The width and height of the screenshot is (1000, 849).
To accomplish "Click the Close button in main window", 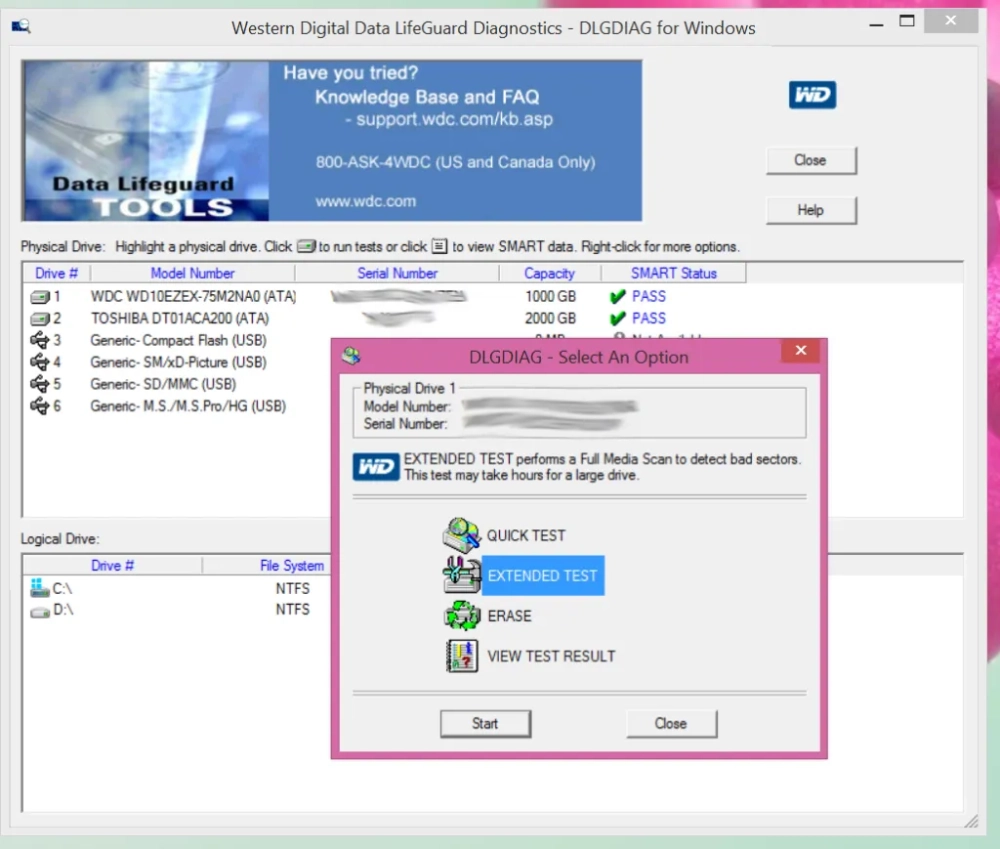I will (x=811, y=161).
